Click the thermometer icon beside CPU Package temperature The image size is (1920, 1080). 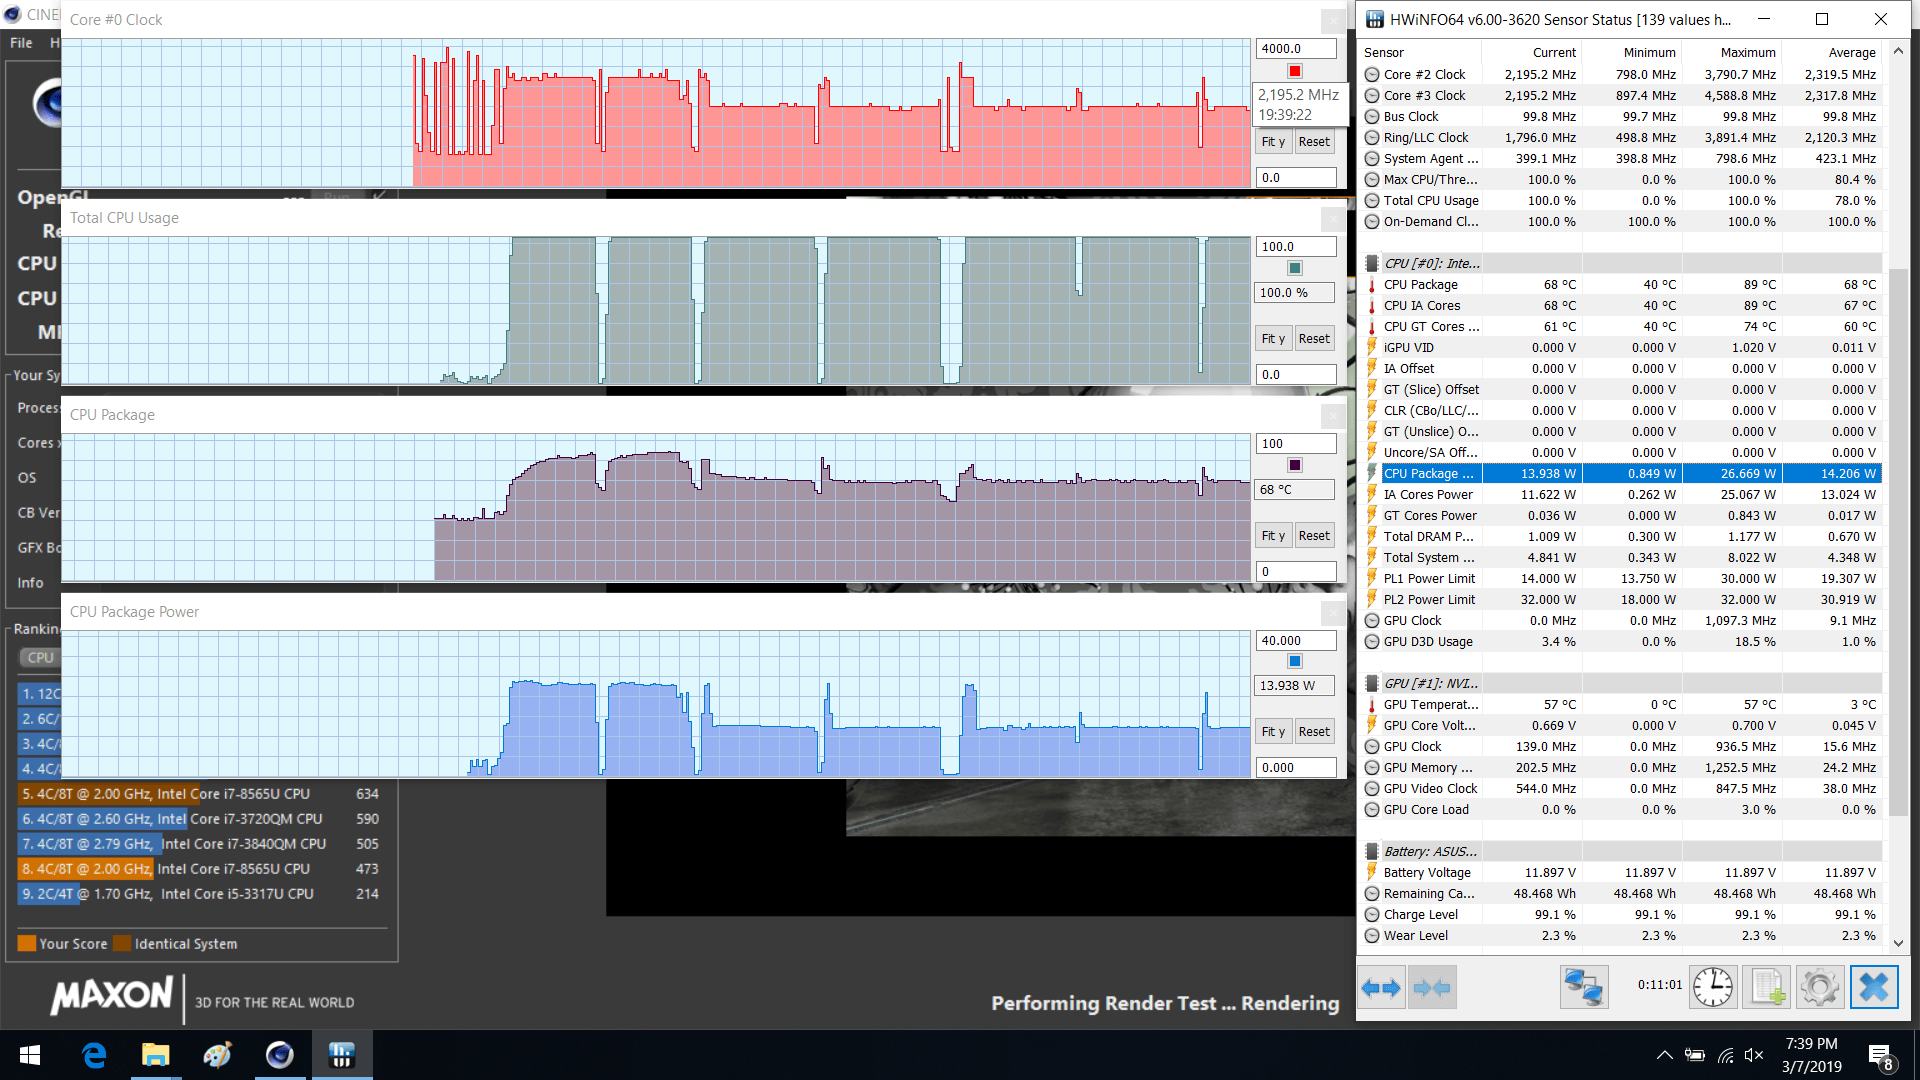pos(1372,285)
